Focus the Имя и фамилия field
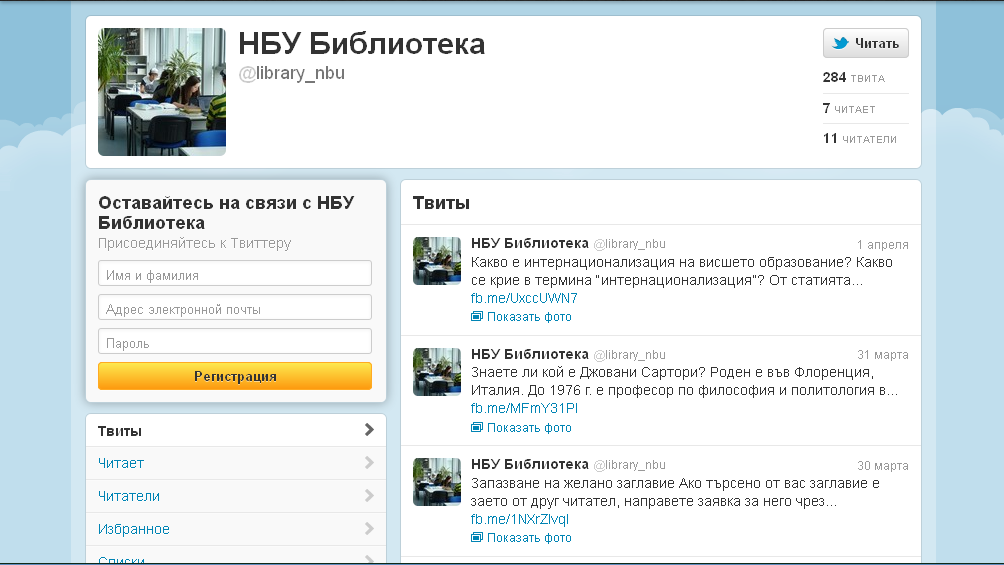Screen dimensions: 1004x565 click(235, 274)
